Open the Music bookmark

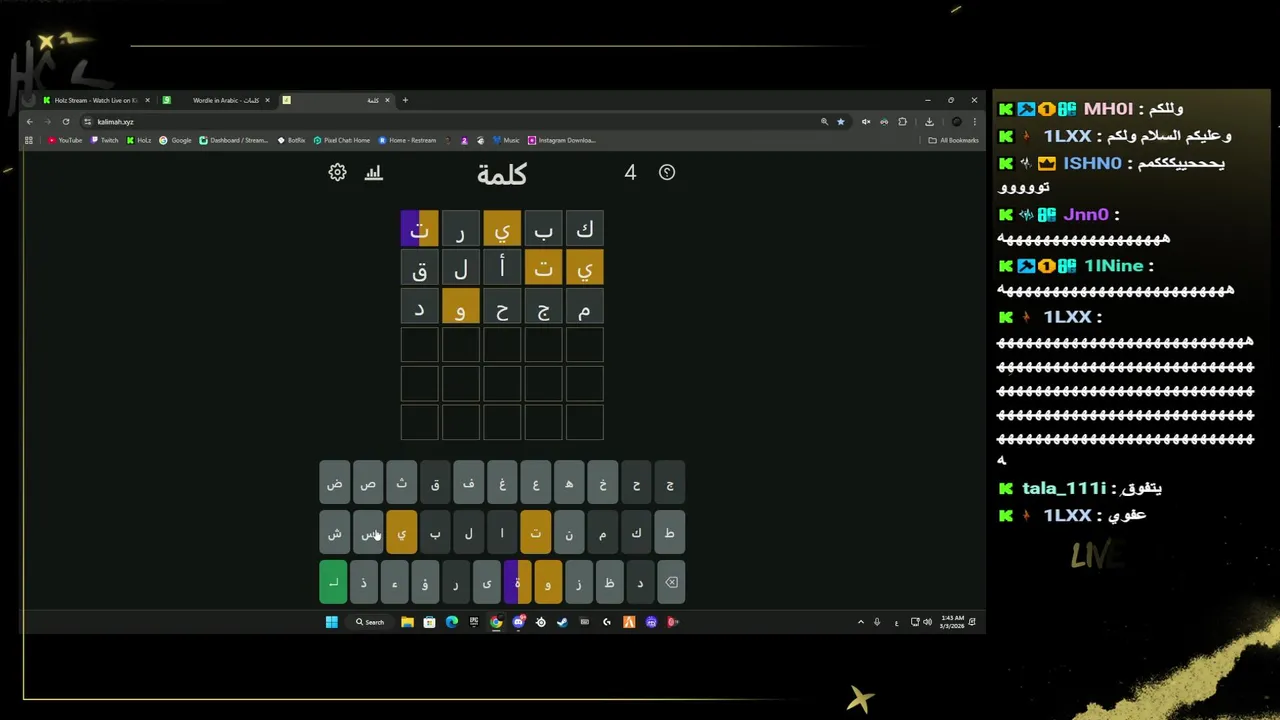pyautogui.click(x=506, y=140)
